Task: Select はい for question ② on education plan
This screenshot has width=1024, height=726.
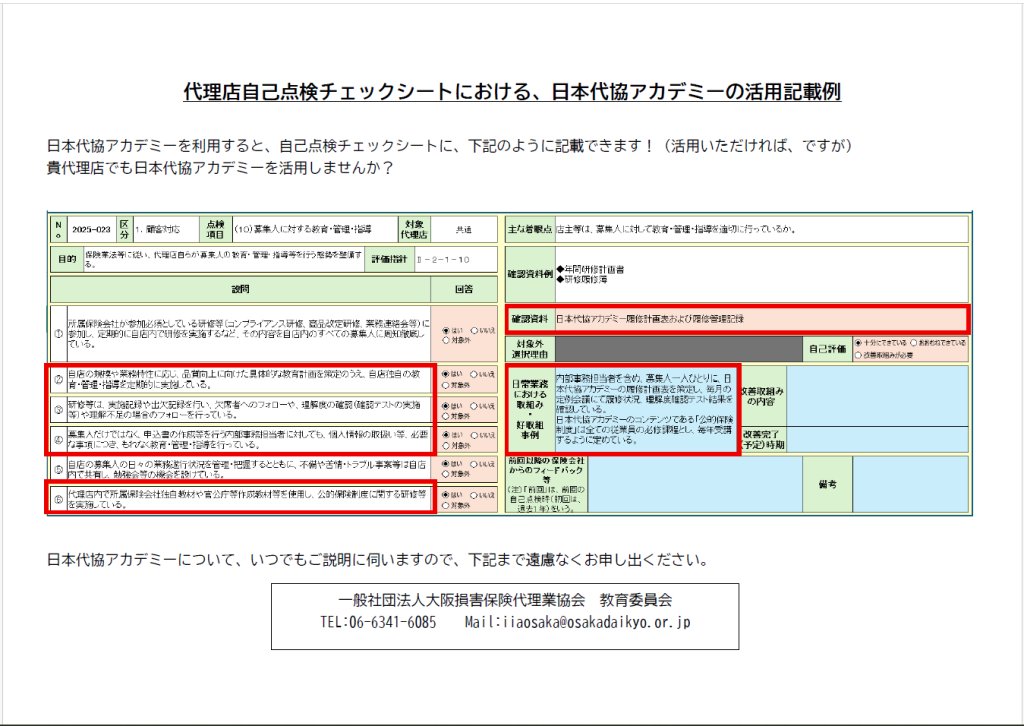Action: (446, 375)
